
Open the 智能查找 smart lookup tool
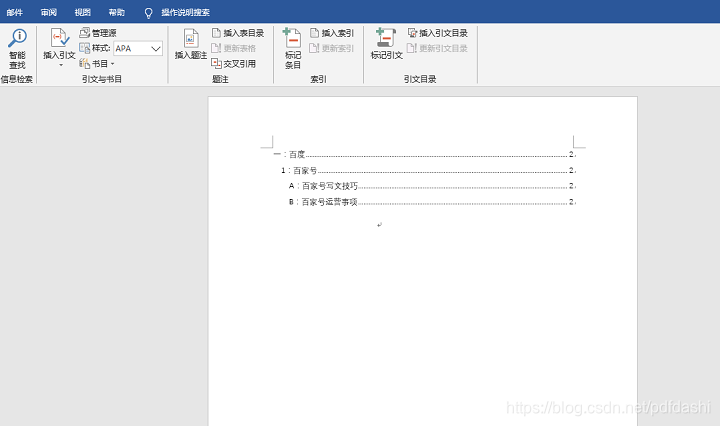pyautogui.click(x=17, y=49)
